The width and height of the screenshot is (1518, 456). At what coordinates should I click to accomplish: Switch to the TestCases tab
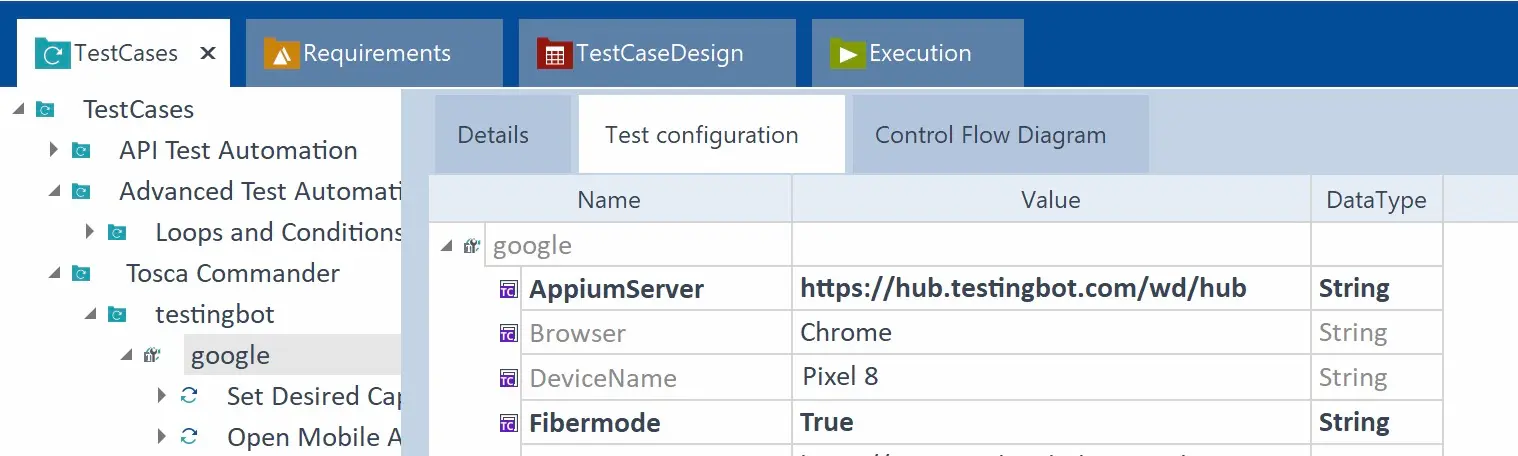(x=124, y=53)
